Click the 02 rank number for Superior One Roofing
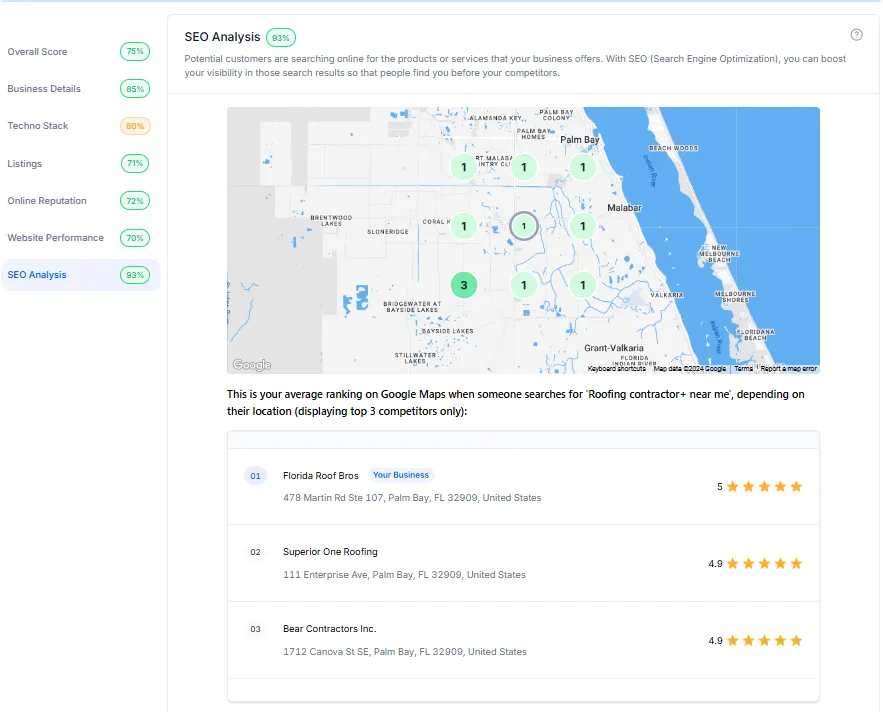Image resolution: width=883 pixels, height=712 pixels. [x=255, y=552]
